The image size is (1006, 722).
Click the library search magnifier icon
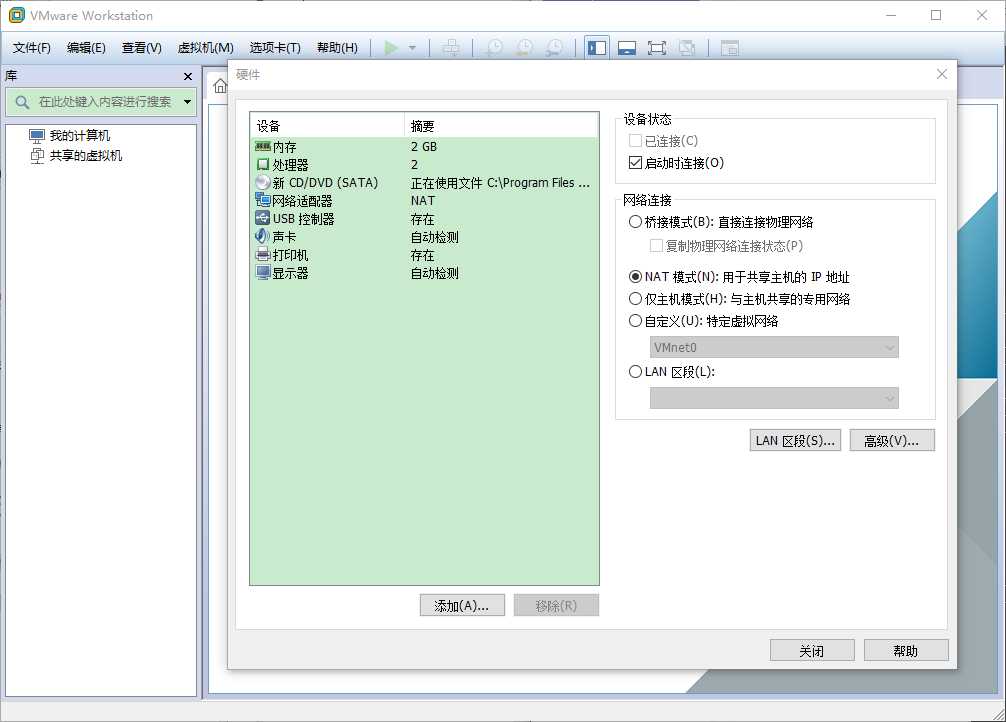click(x=22, y=102)
